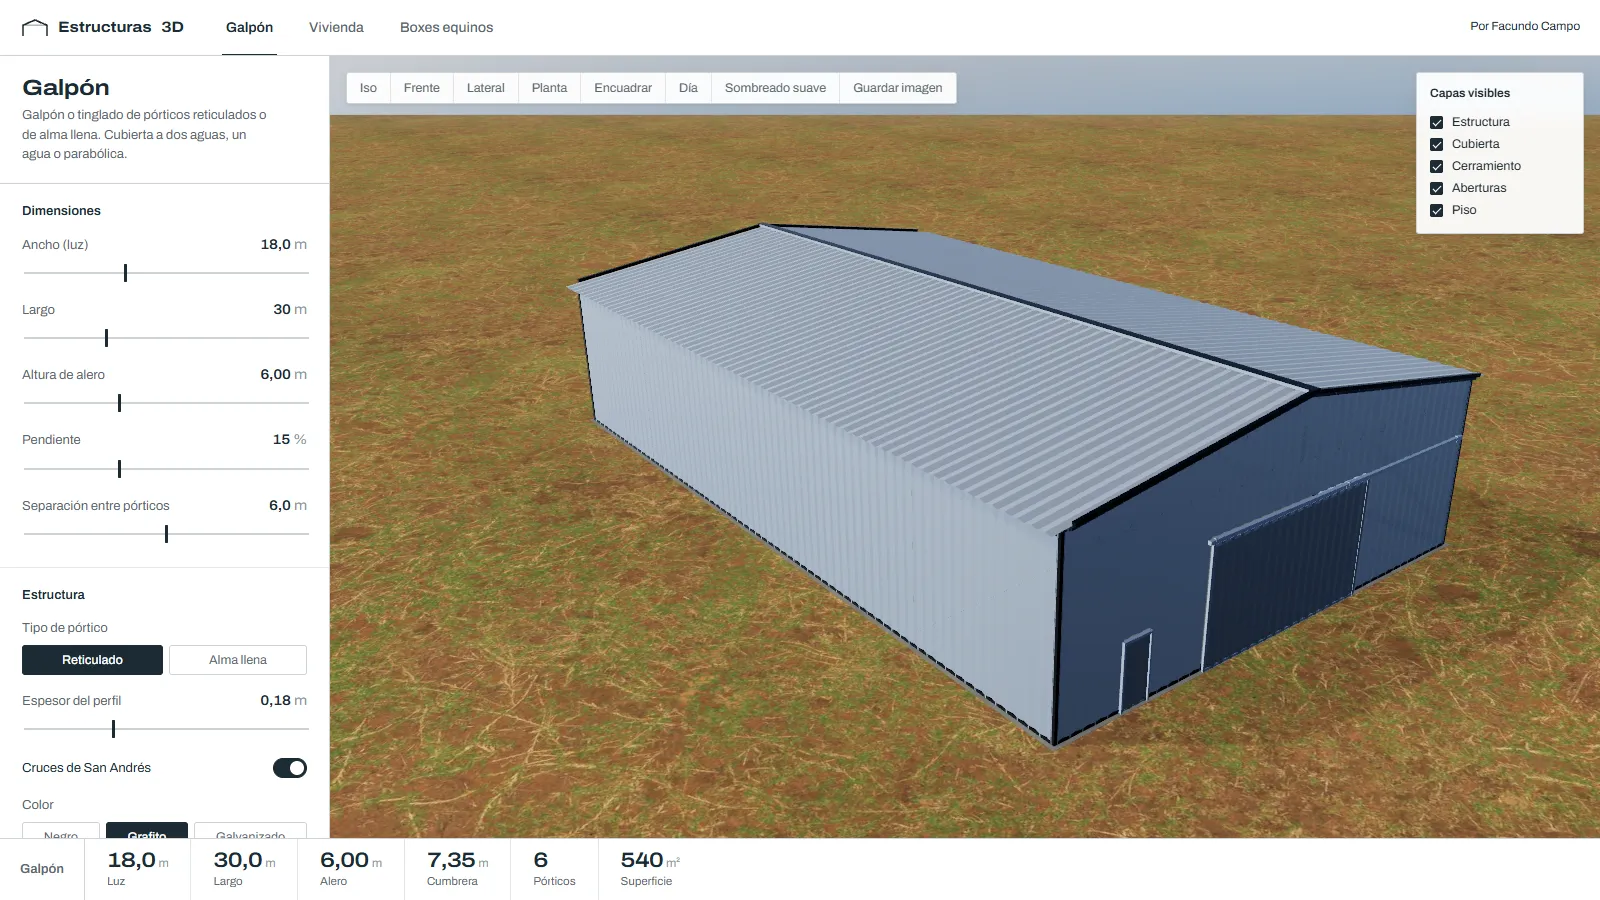
Task: Click the 540 m² Superficie stat
Action: [x=650, y=868]
